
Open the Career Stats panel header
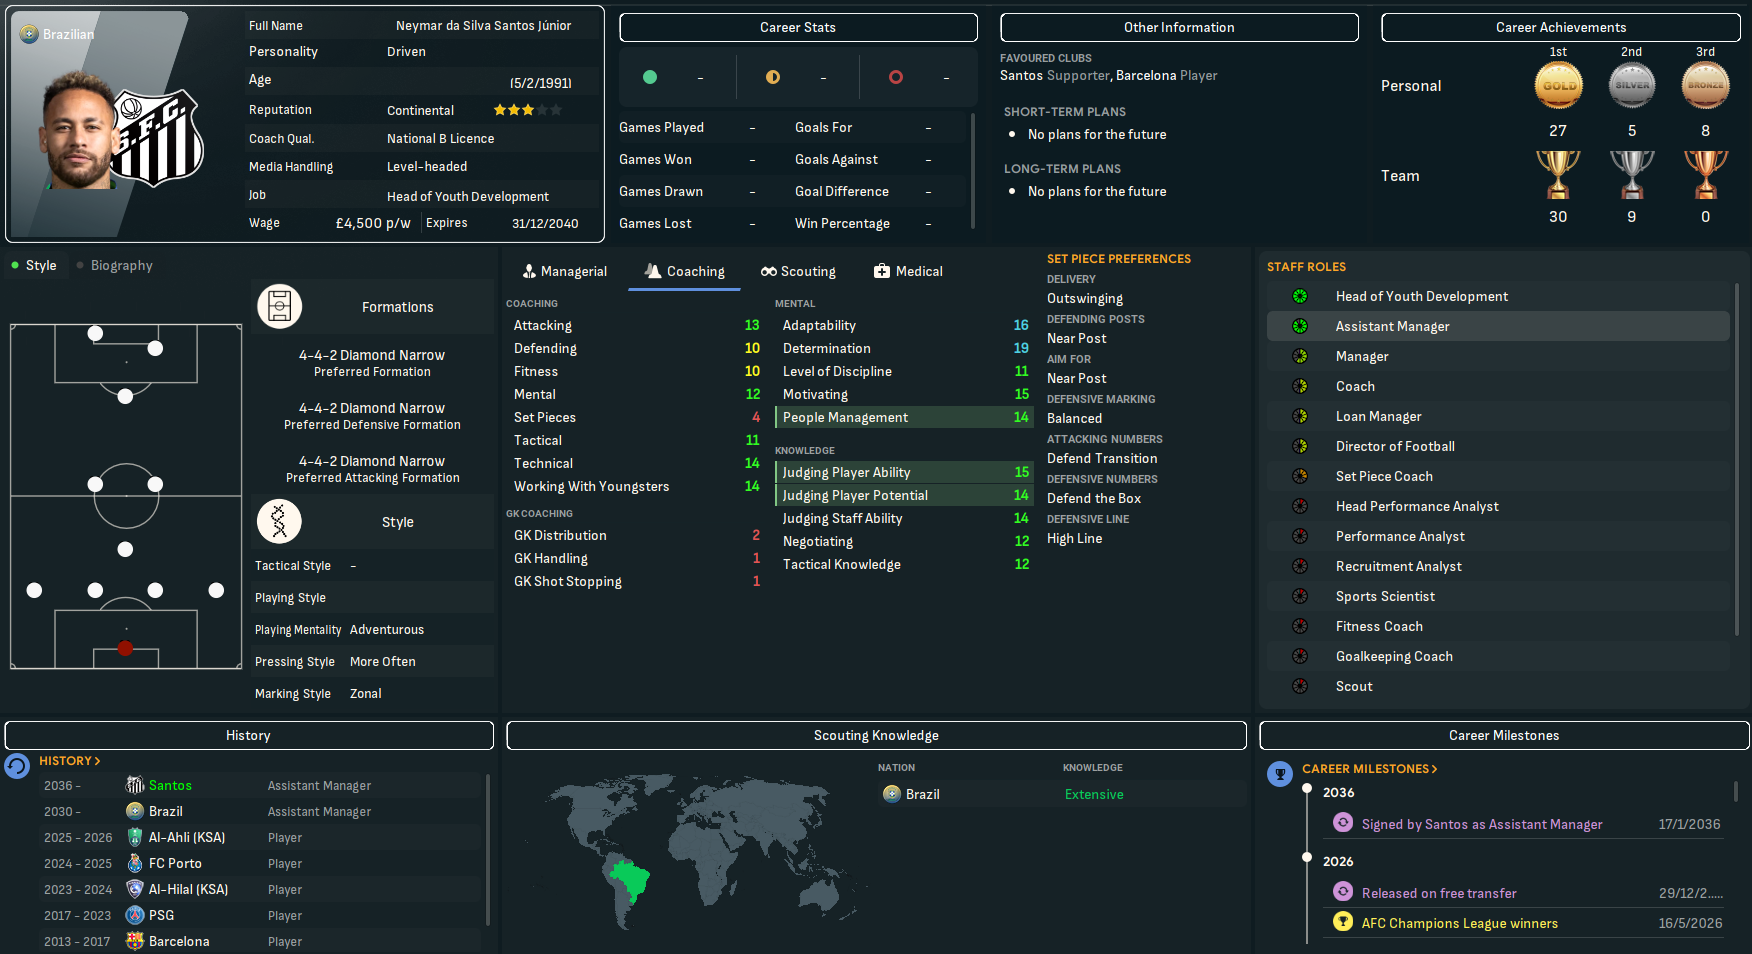(798, 27)
